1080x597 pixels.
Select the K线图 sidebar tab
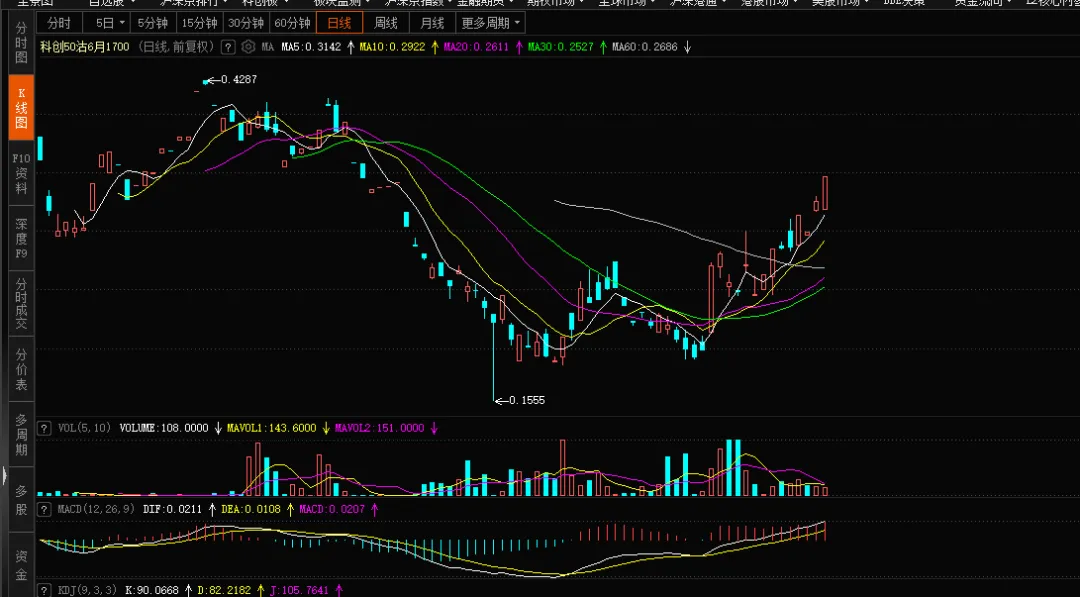click(21, 108)
